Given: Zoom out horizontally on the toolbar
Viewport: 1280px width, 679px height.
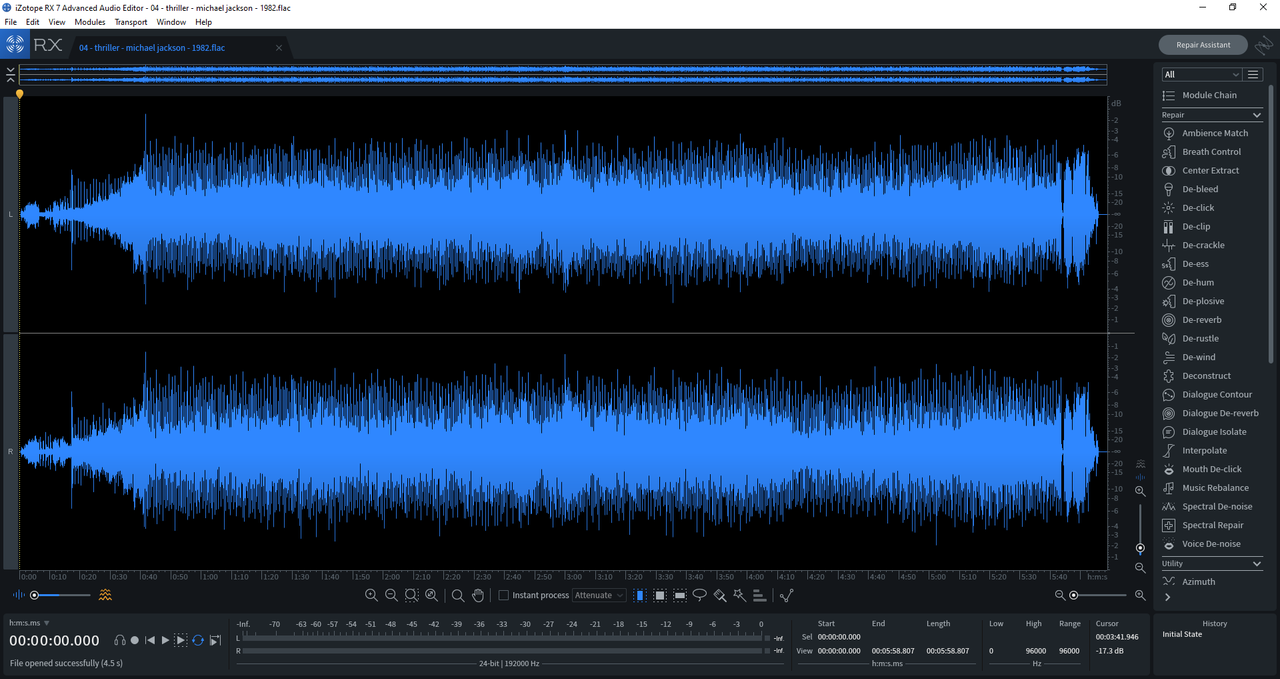Looking at the screenshot, I should 391,595.
